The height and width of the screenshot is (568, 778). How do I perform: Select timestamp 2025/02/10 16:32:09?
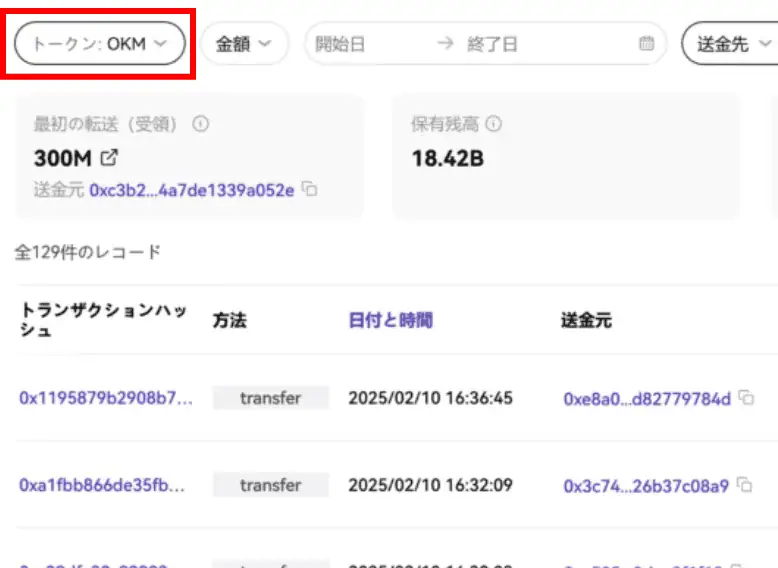(430, 485)
